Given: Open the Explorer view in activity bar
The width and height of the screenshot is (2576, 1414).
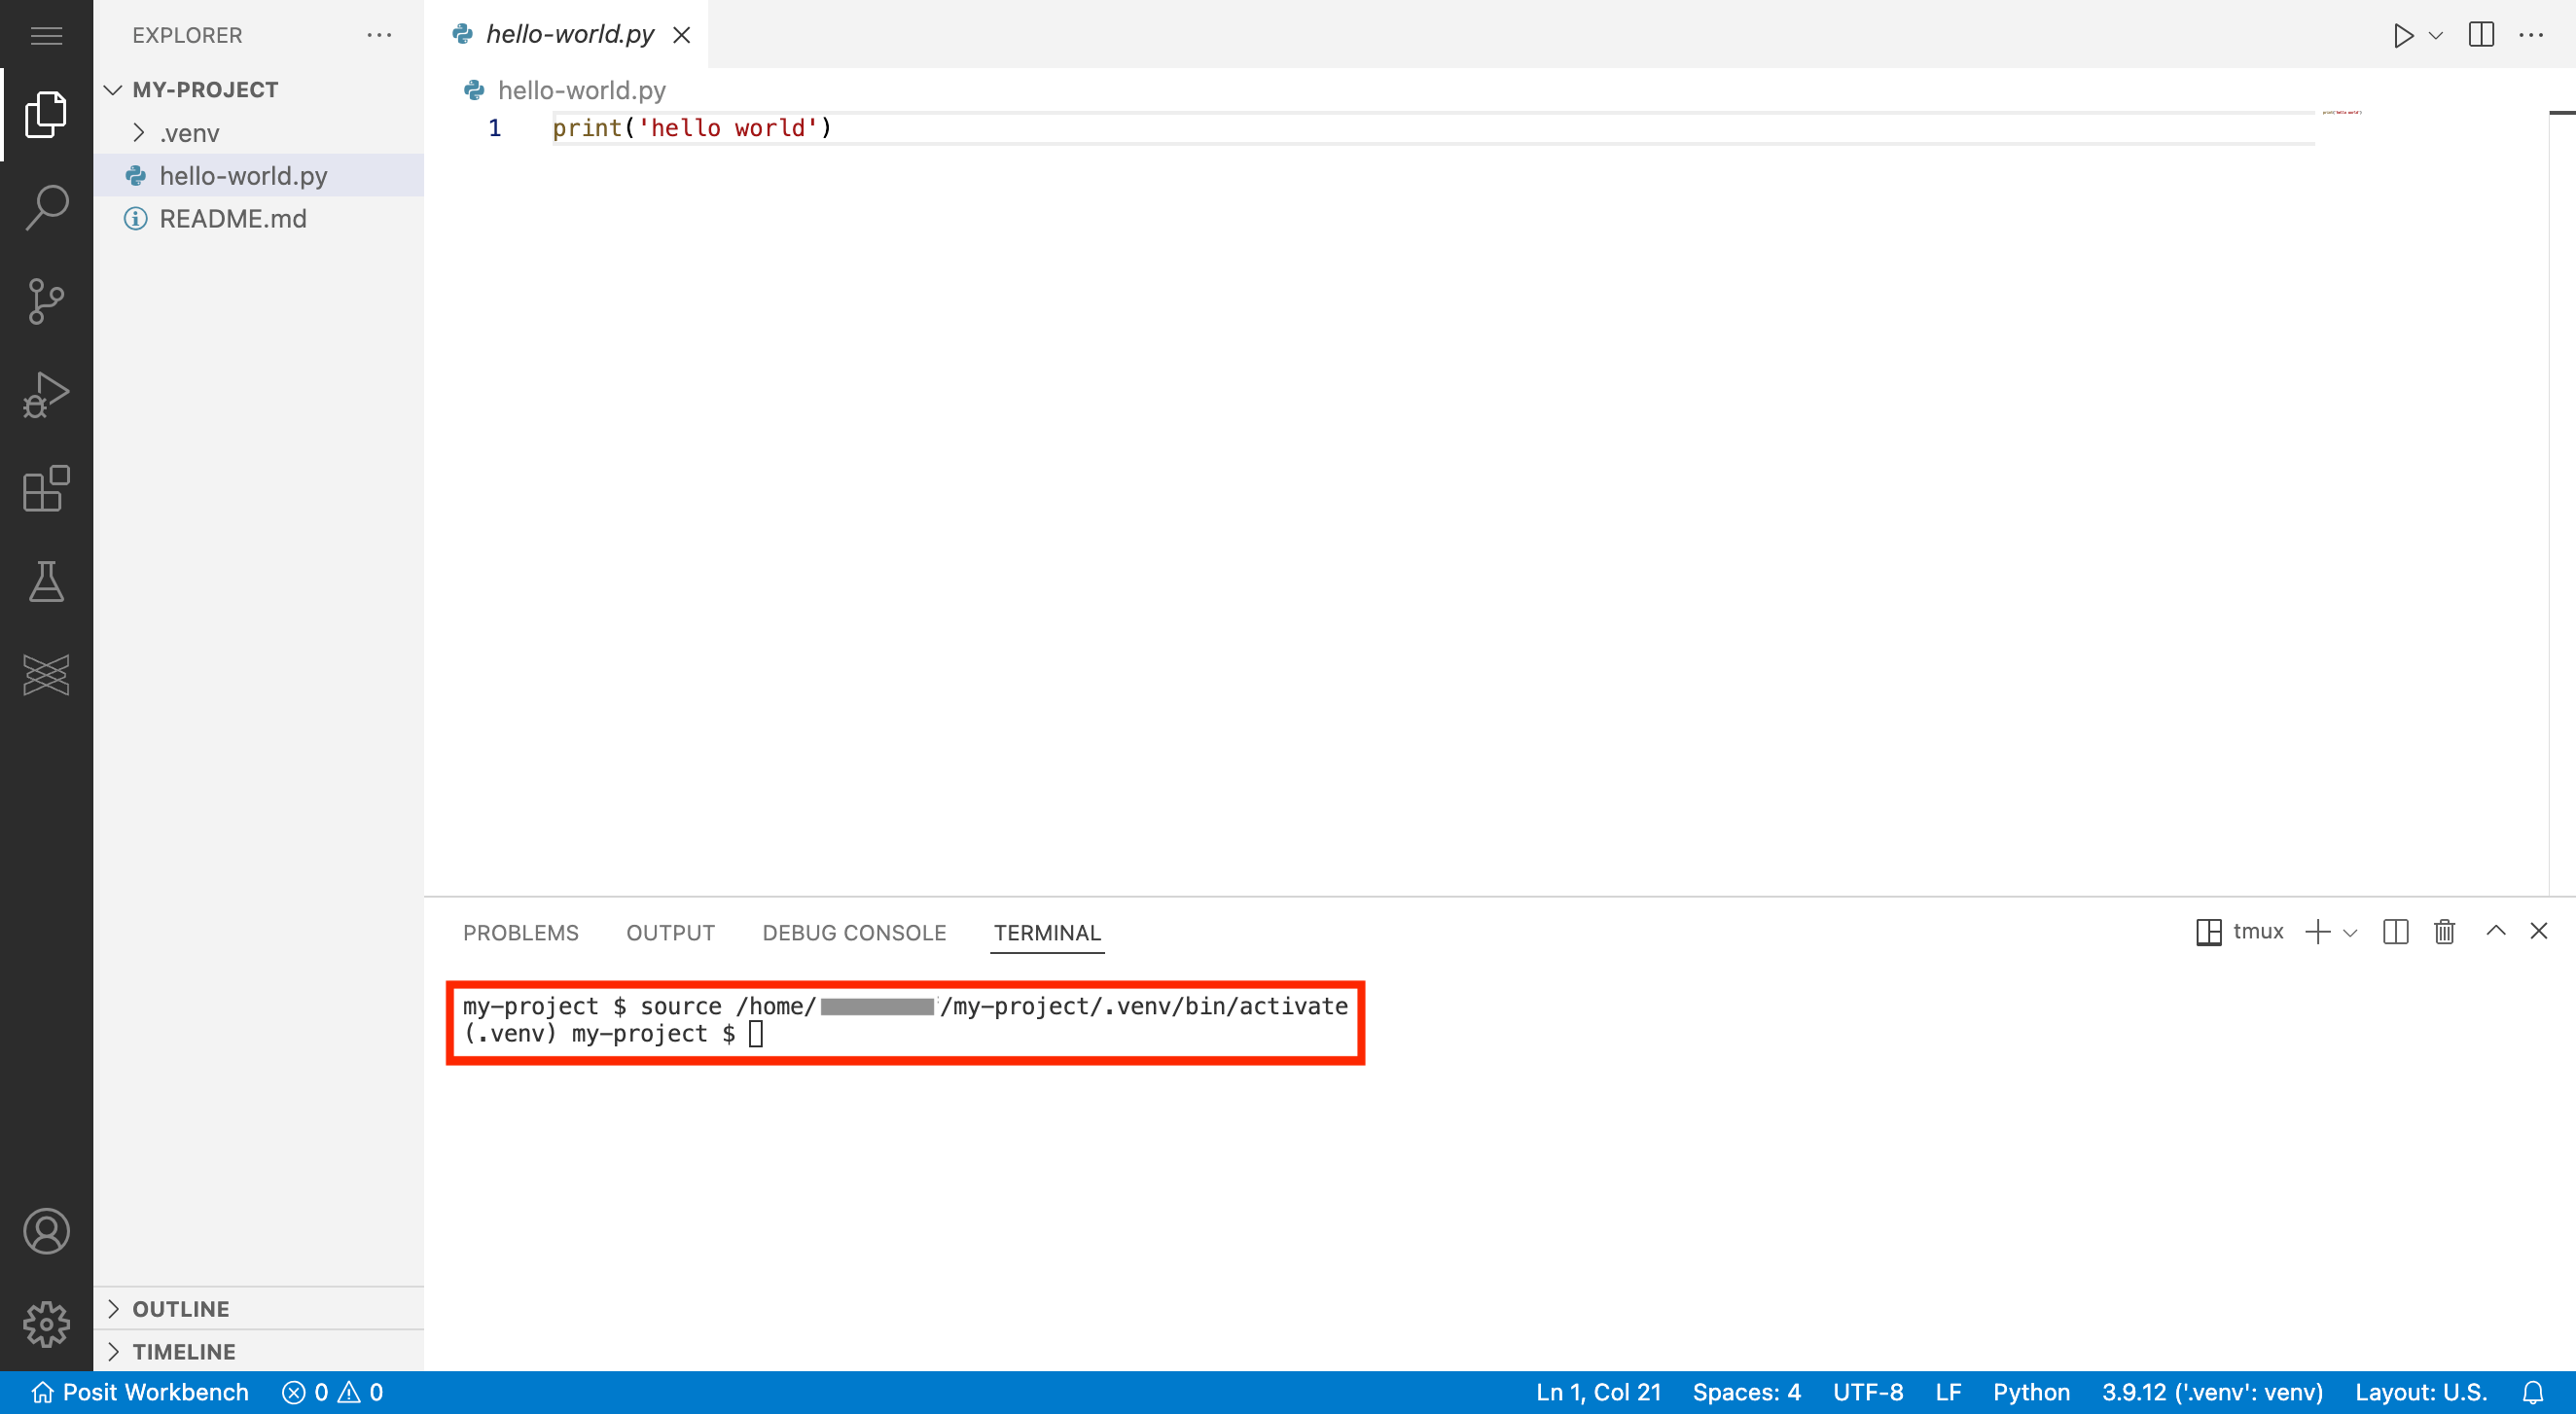Looking at the screenshot, I should pos(46,114).
